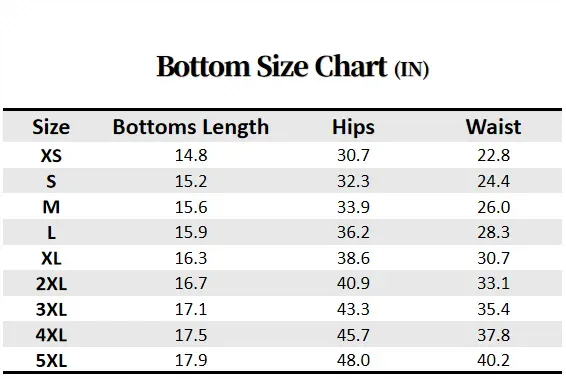566x379 pixels.
Task: Select the Size column header
Action: tap(51, 127)
